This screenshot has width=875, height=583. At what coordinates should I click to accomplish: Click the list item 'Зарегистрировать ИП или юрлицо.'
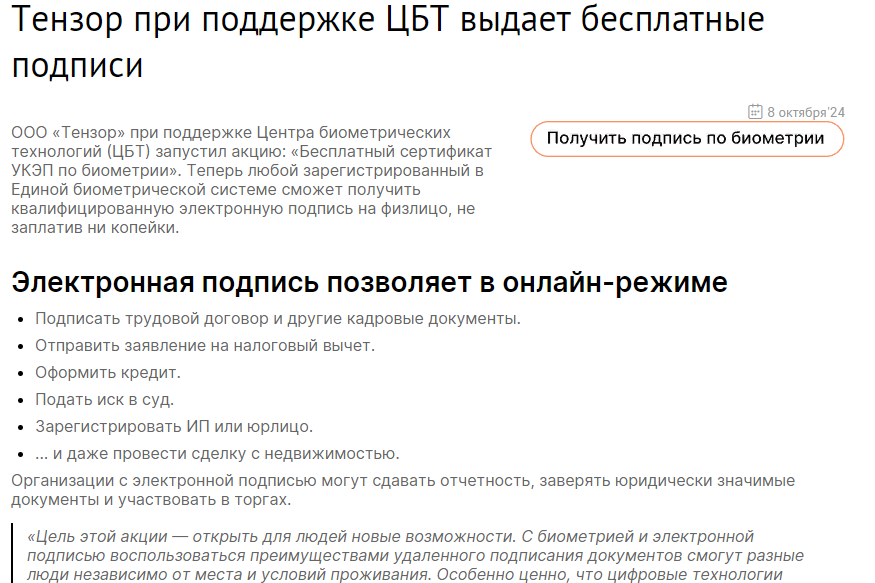point(174,427)
